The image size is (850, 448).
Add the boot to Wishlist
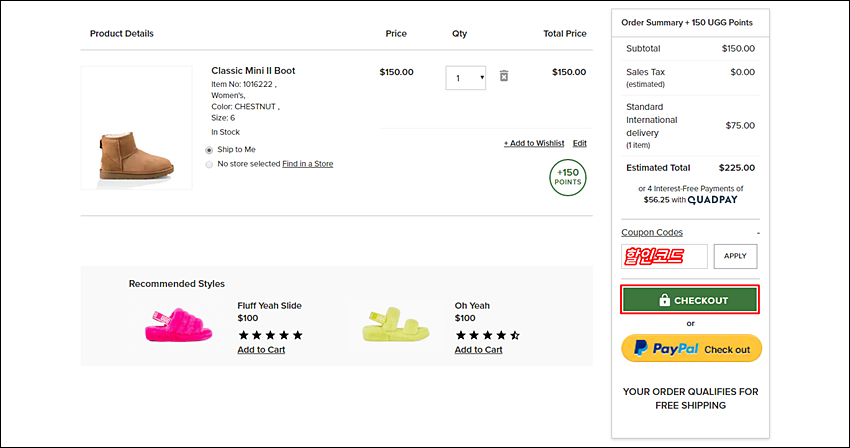534,143
